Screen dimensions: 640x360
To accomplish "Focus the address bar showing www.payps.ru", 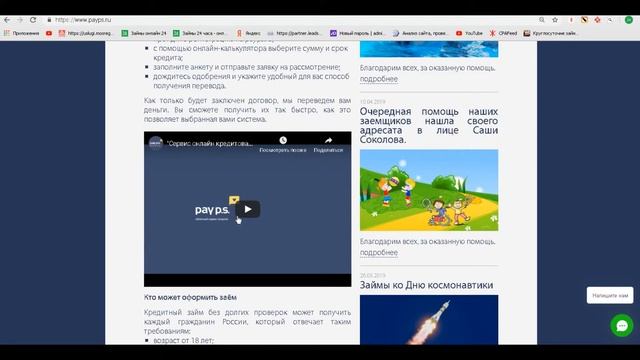I will 83,20.
